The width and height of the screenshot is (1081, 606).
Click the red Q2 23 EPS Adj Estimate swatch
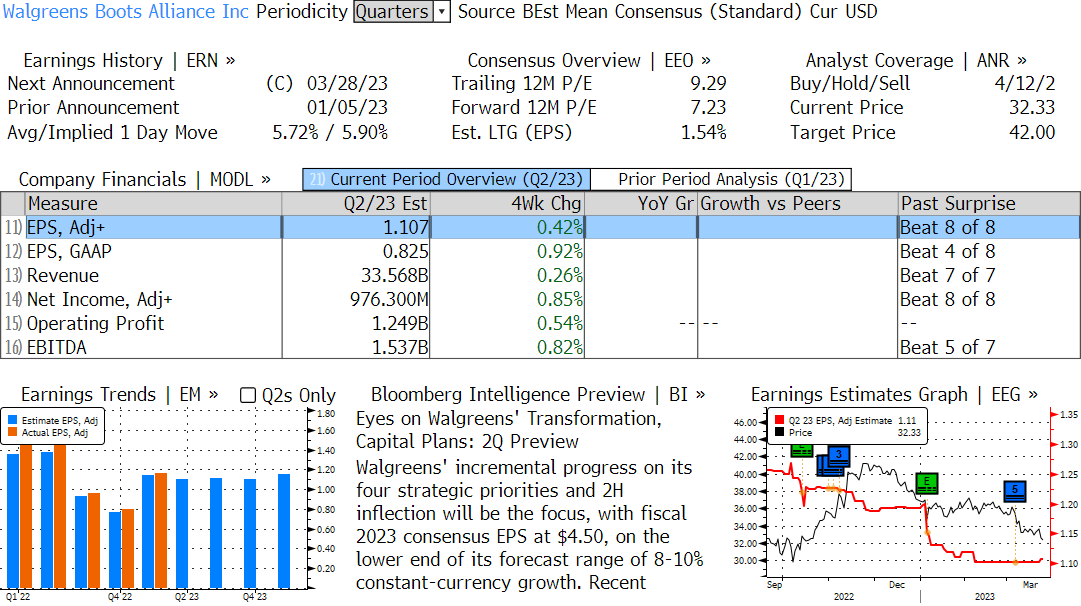pos(780,420)
